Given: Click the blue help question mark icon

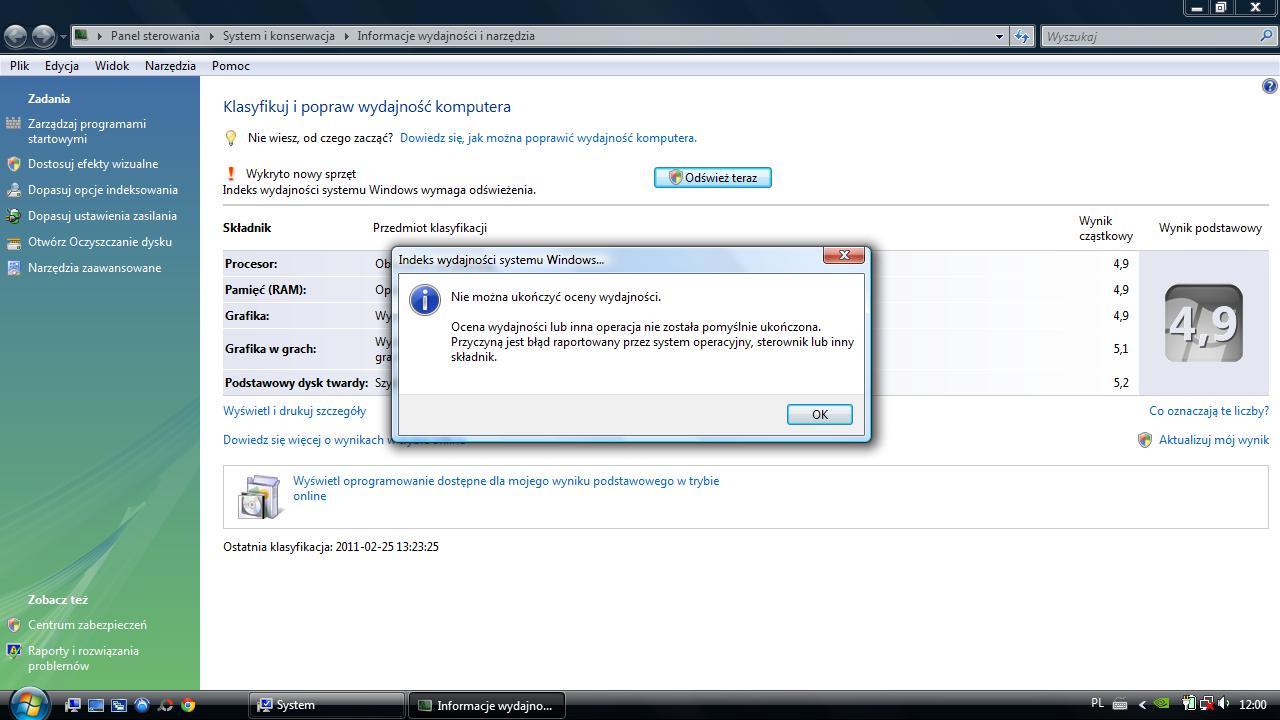Looking at the screenshot, I should 1270,87.
